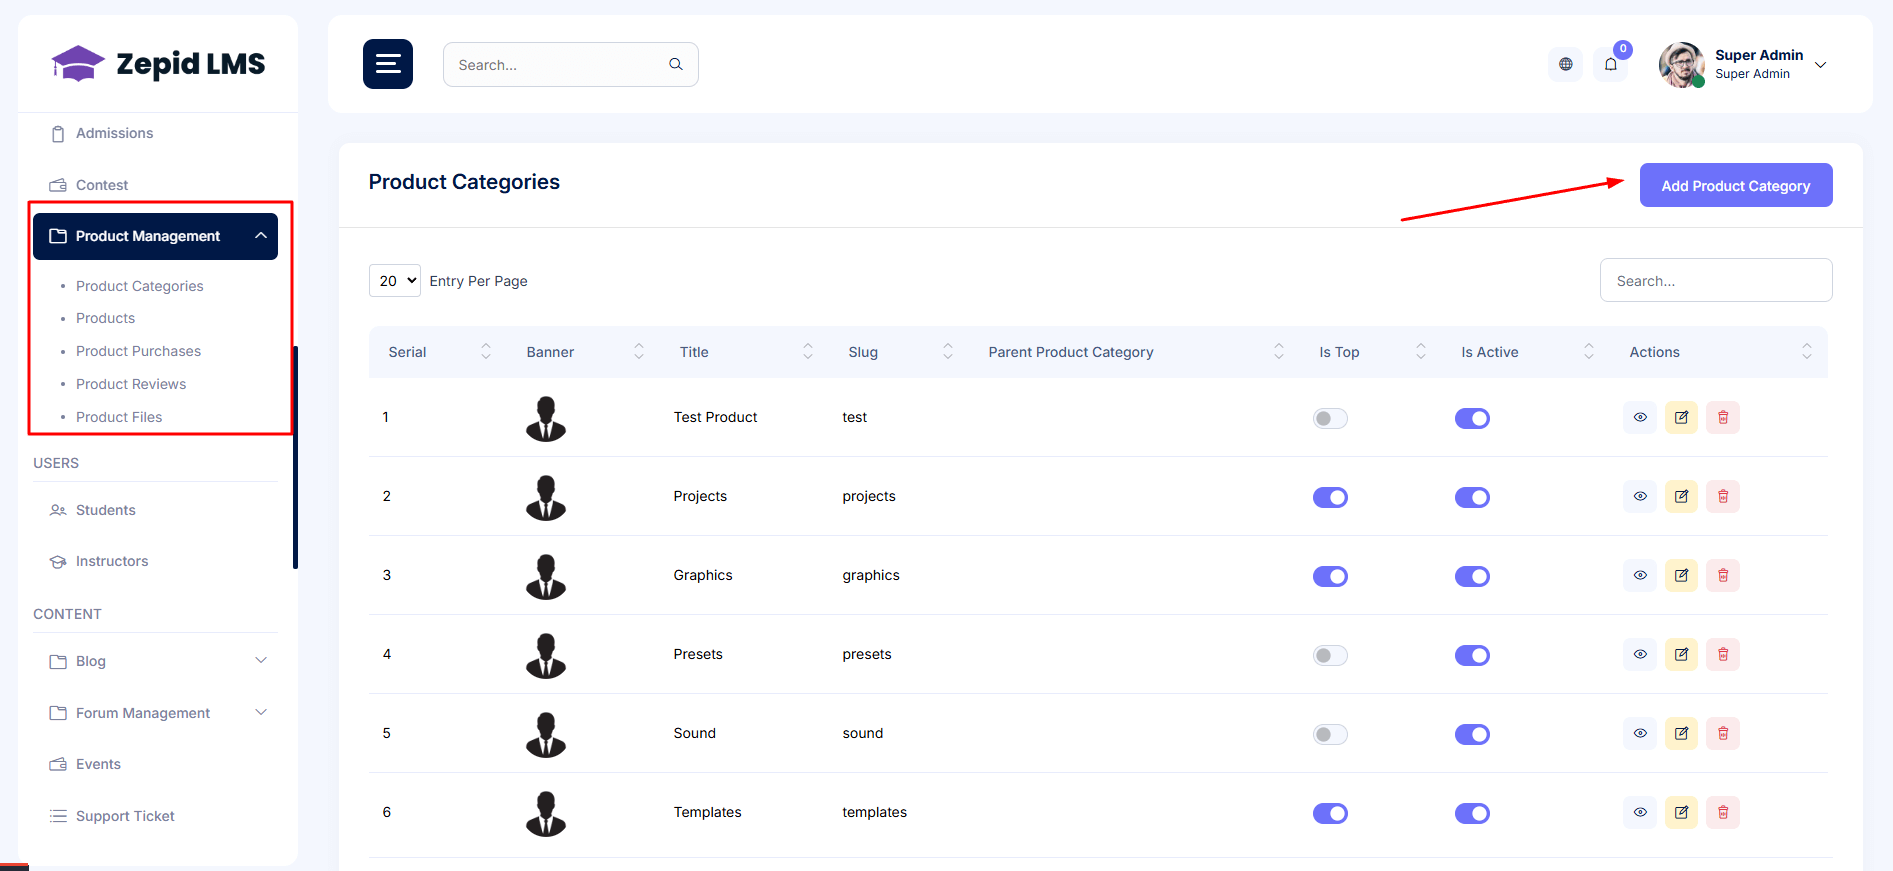
Task: Open the notifications bell icon
Action: point(1611,64)
